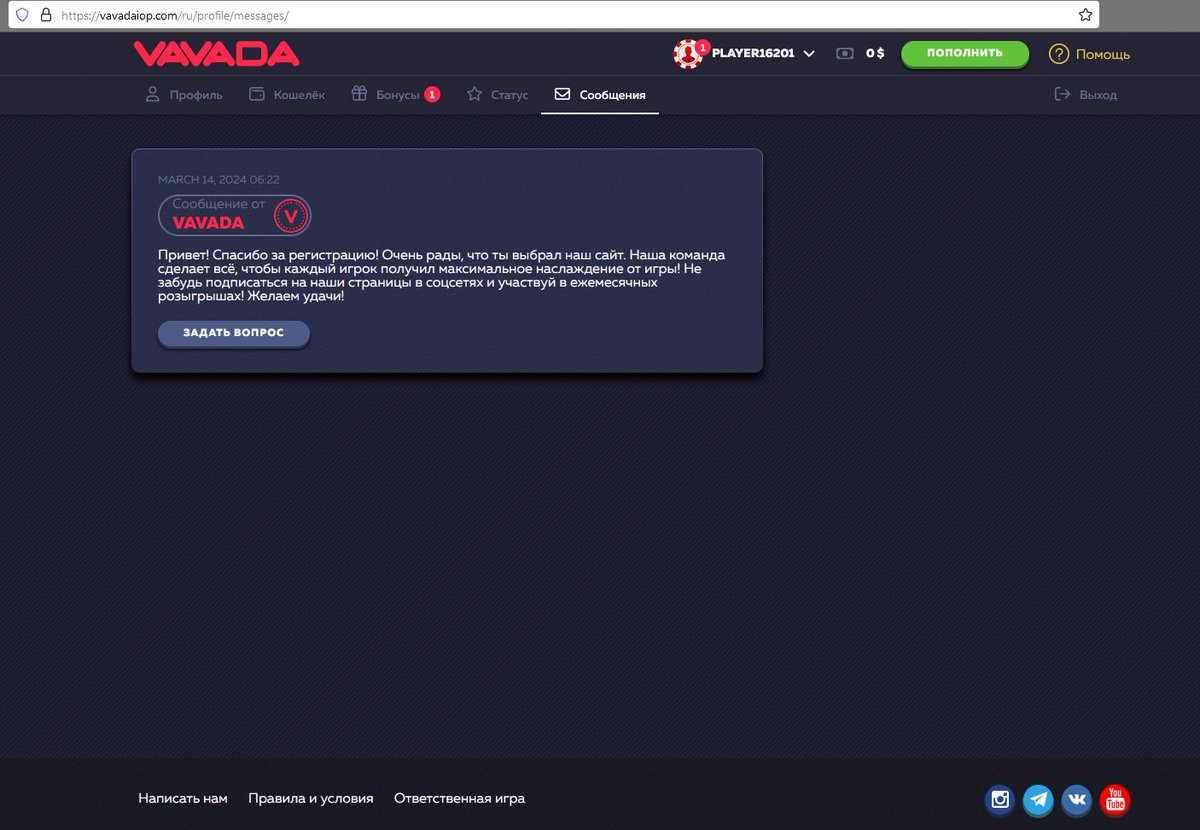Click the logout door-arrow icon
The width and height of the screenshot is (1200, 830).
1063,94
